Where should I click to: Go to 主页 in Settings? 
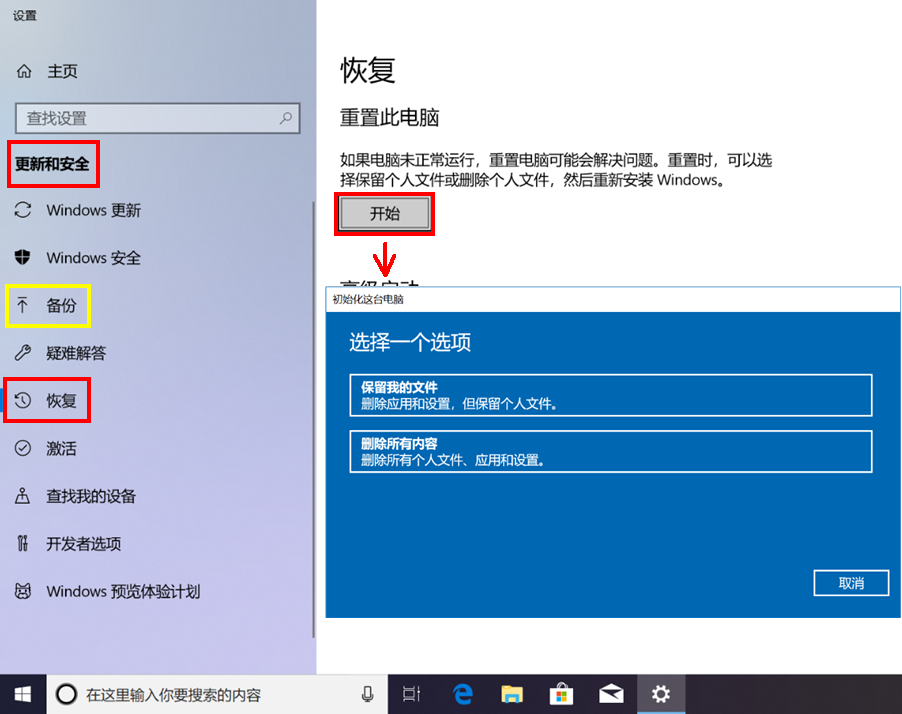pos(62,71)
